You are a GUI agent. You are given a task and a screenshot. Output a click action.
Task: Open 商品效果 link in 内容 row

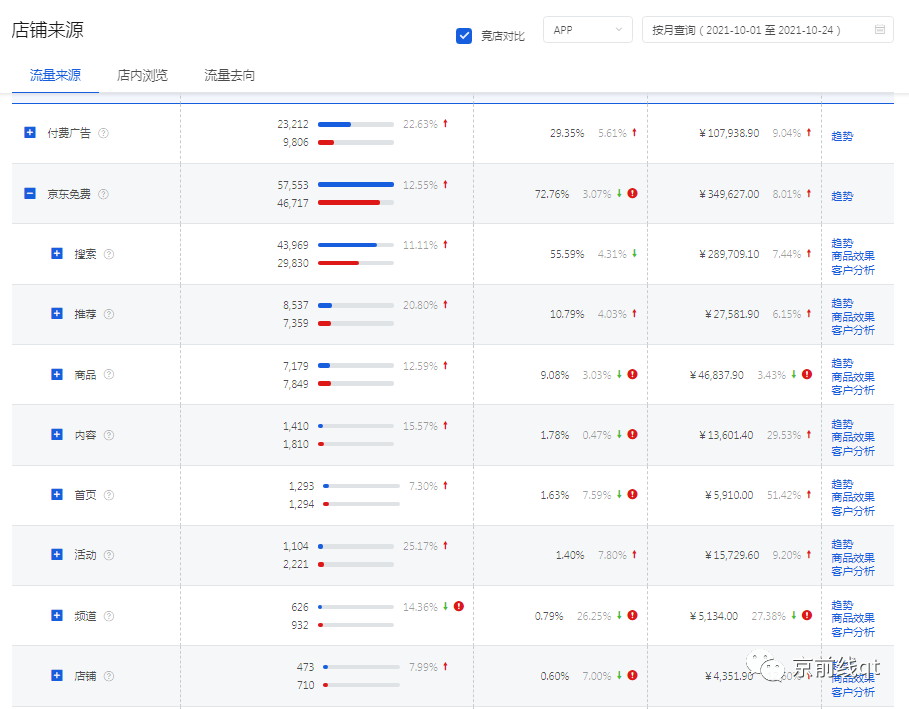853,437
